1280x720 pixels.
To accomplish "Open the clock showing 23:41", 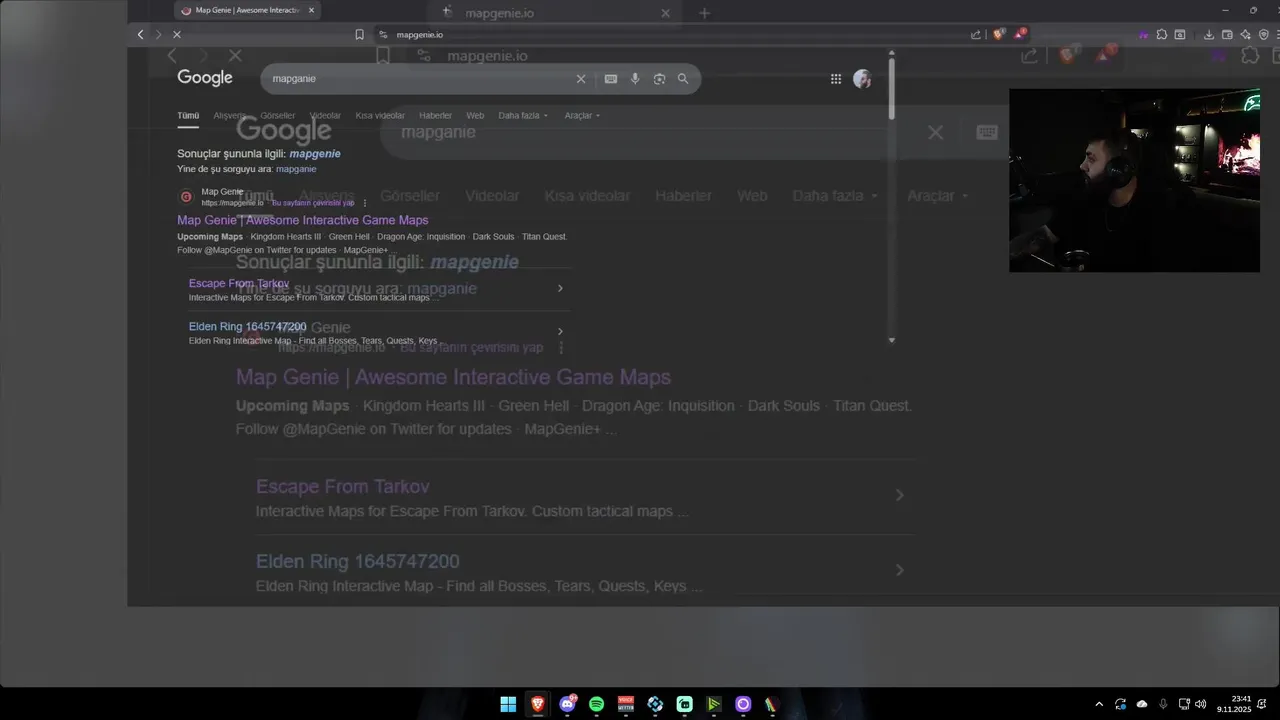I will pos(1240,704).
